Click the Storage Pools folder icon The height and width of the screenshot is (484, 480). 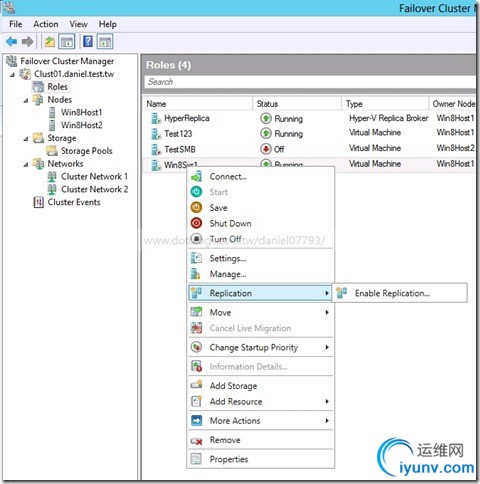(x=52, y=151)
